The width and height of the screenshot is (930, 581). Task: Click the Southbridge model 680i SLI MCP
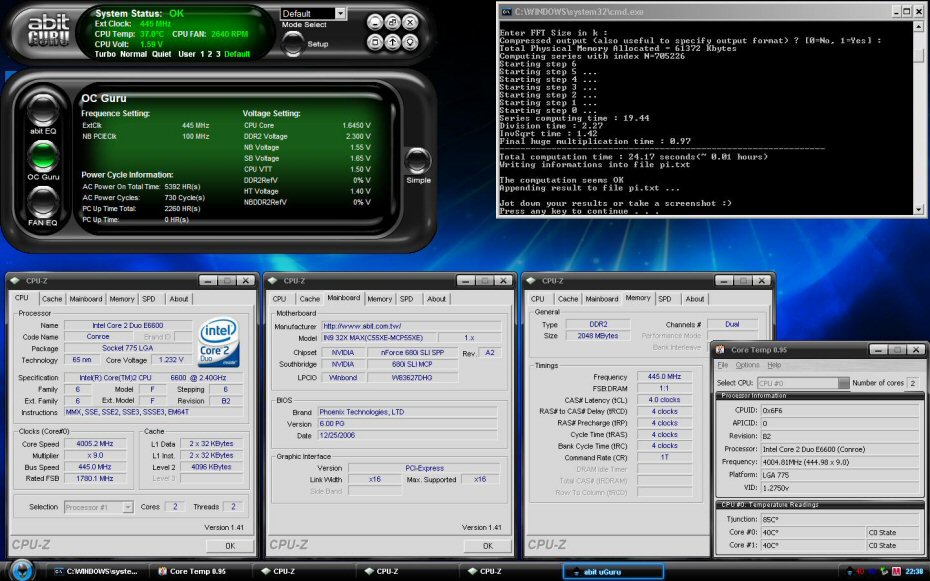(x=412, y=365)
